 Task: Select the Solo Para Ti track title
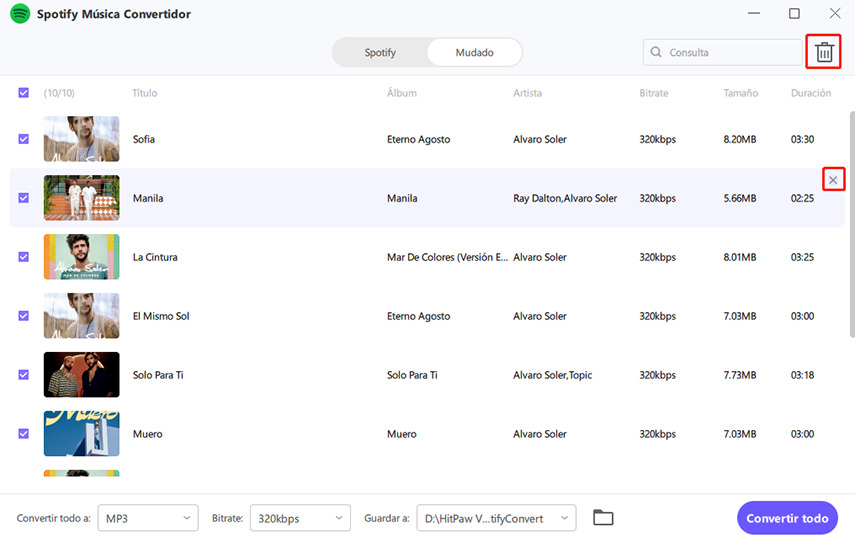(158, 374)
